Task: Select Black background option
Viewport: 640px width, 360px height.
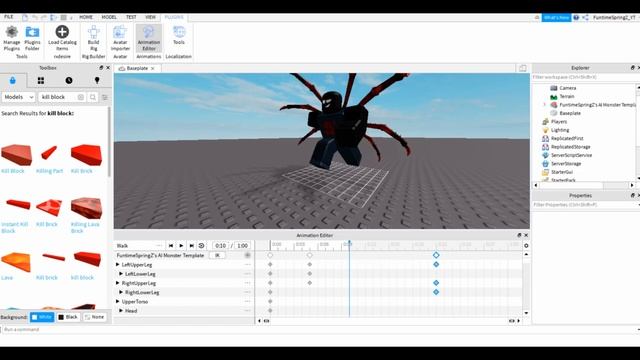Action: click(x=68, y=317)
